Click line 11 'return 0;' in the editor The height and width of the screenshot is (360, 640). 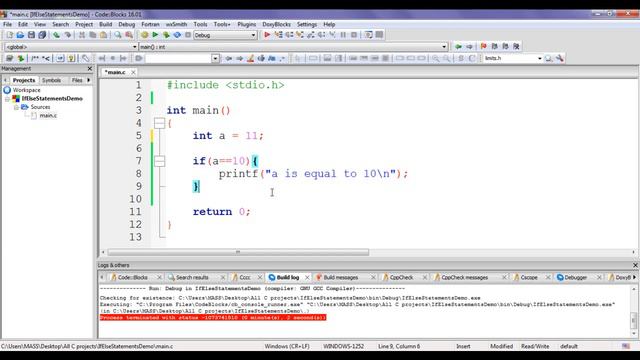click(221, 212)
